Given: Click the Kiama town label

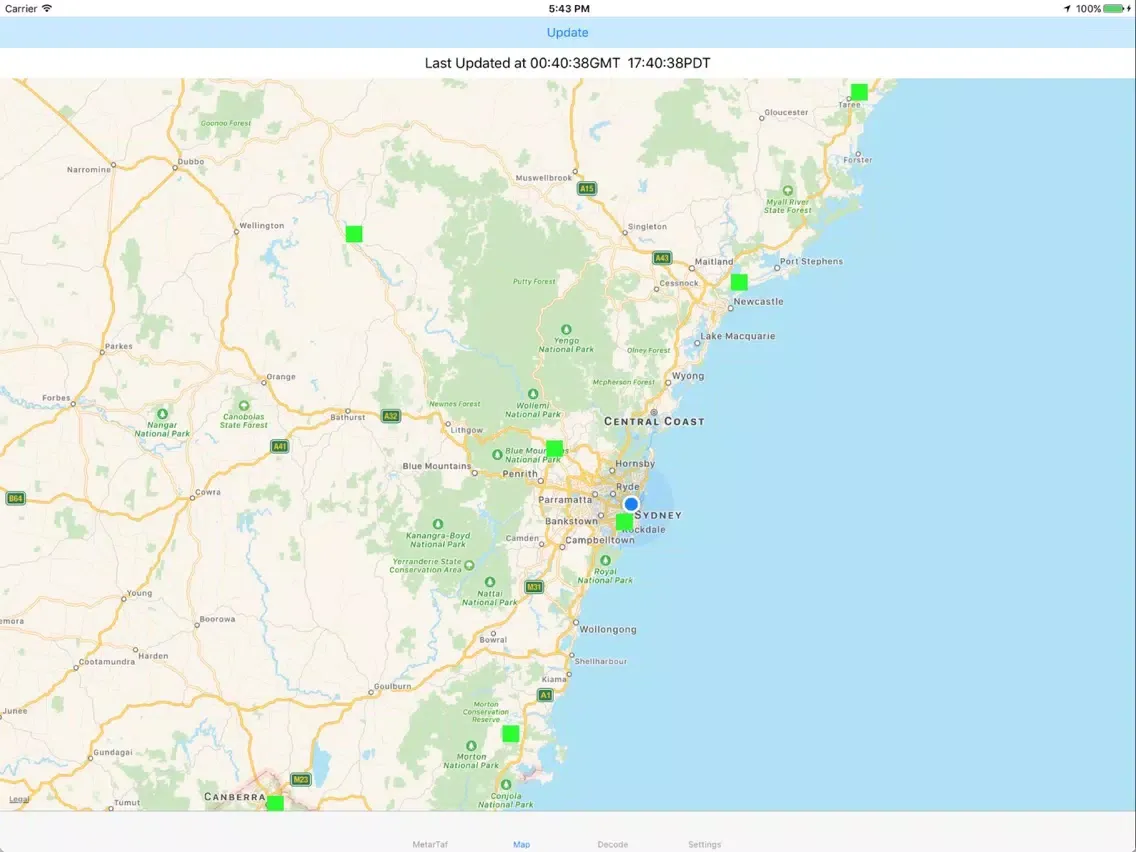Looking at the screenshot, I should (554, 679).
